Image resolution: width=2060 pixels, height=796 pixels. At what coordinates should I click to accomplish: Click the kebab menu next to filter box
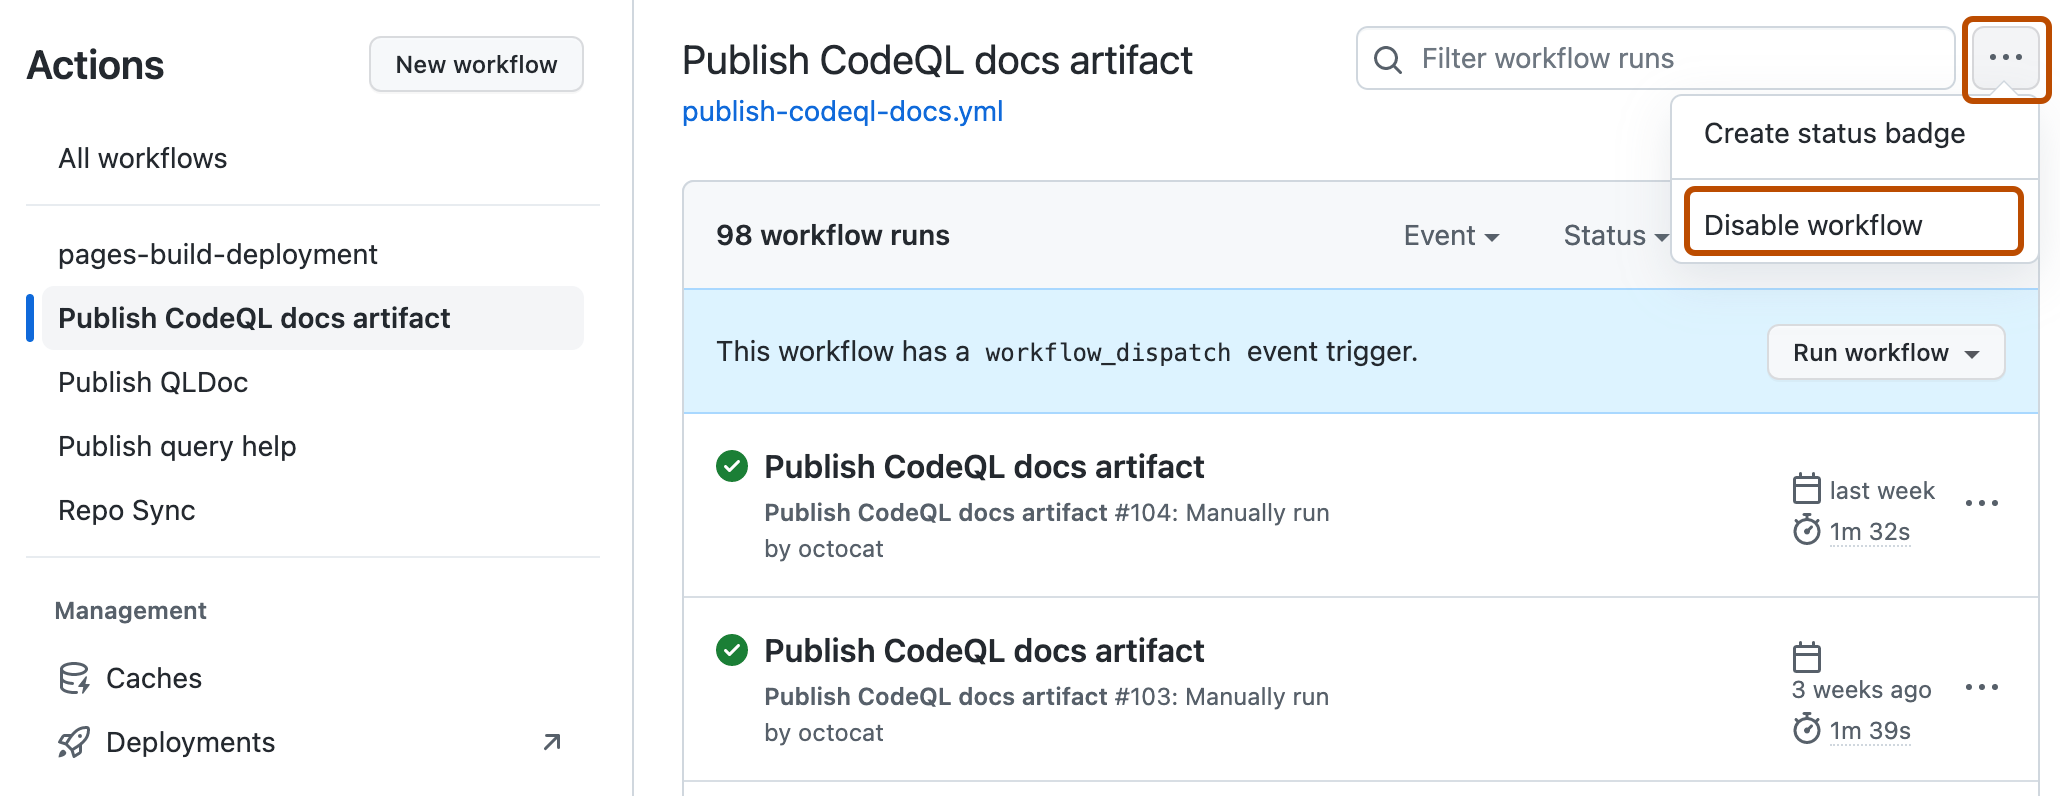coord(2005,58)
